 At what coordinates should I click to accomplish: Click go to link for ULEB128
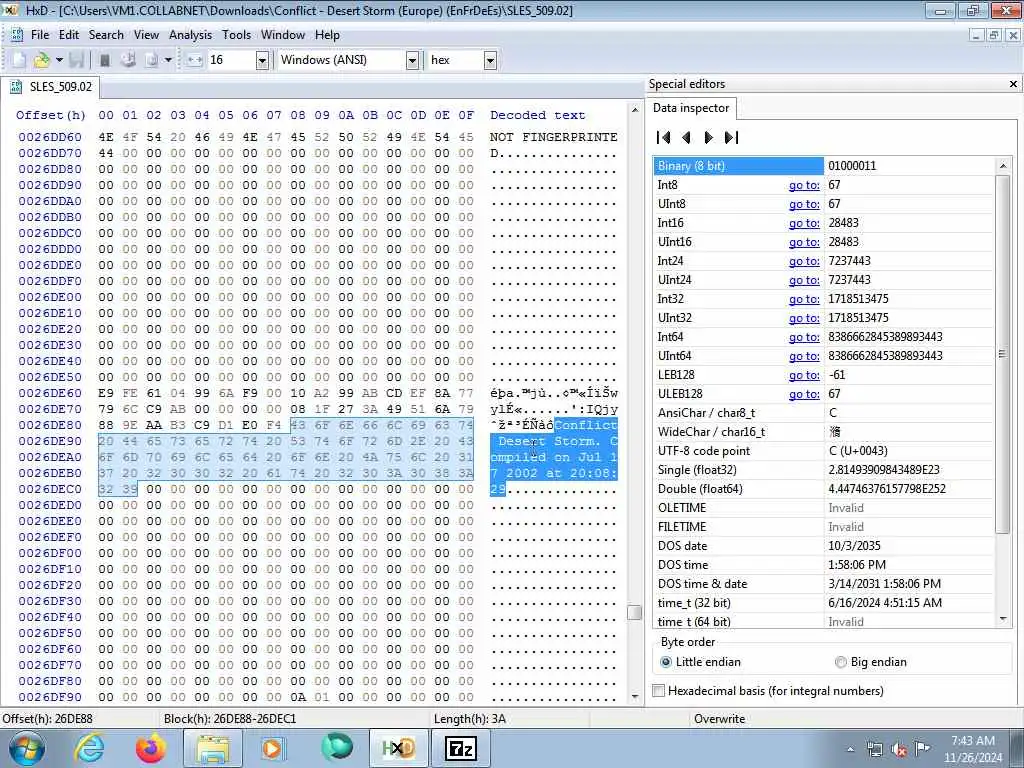803,394
